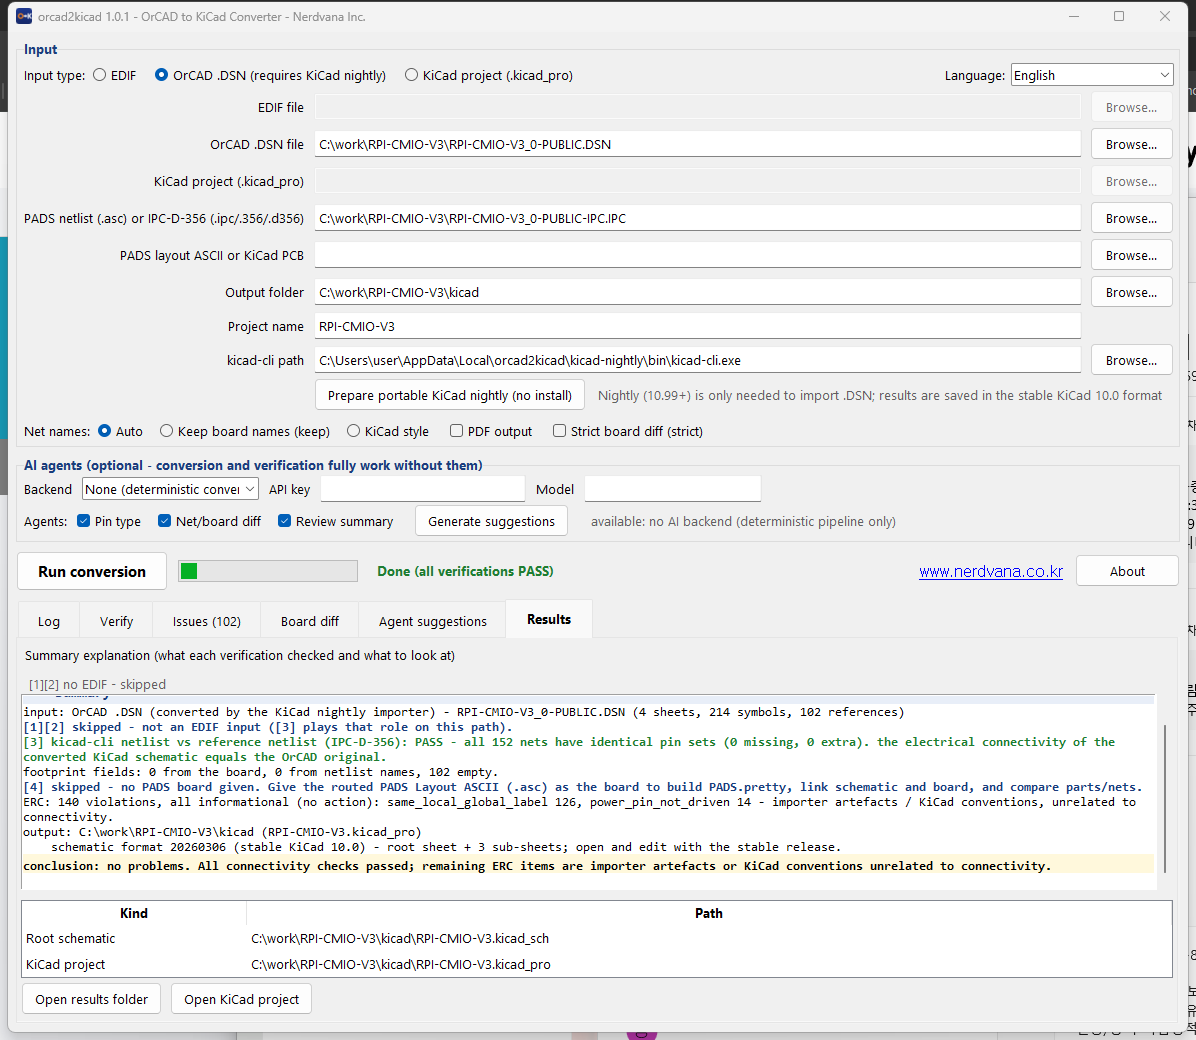Select the Root schematic table row
The width and height of the screenshot is (1196, 1040).
596,939
